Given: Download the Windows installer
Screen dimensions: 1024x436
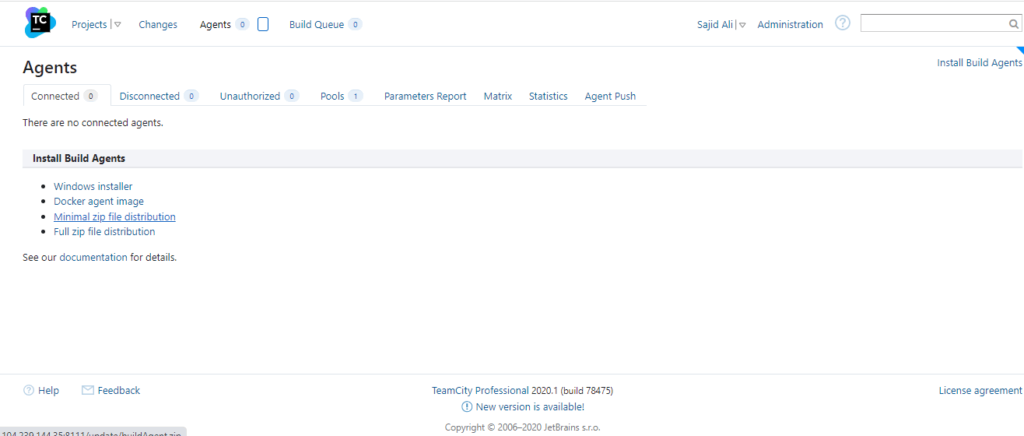Looking at the screenshot, I should pyautogui.click(x=93, y=187).
